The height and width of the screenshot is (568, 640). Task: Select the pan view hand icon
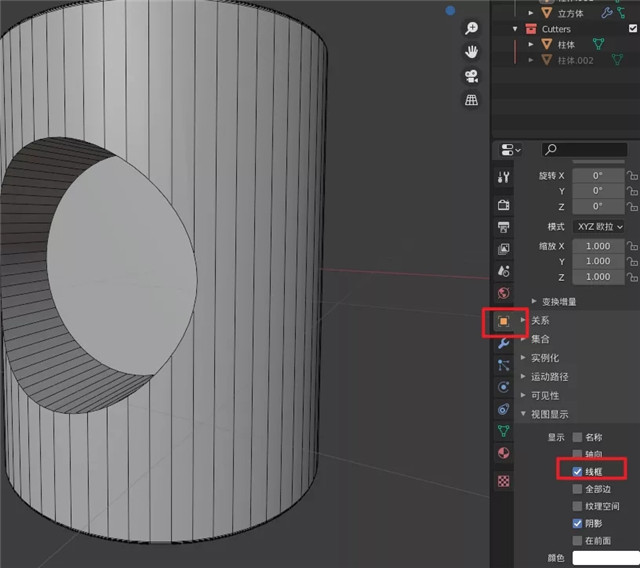pos(470,53)
